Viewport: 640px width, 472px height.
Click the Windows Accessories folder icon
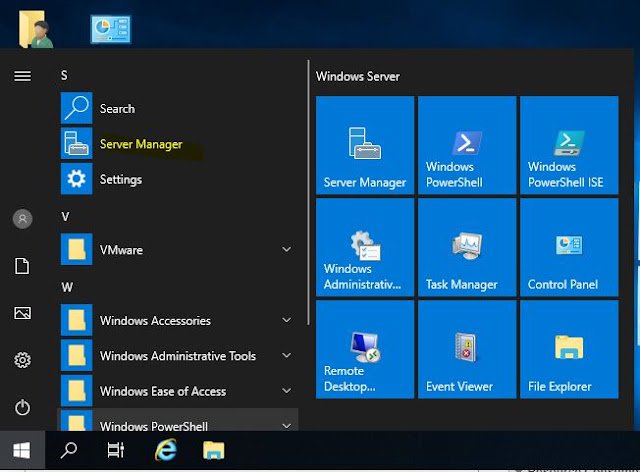coord(76,320)
